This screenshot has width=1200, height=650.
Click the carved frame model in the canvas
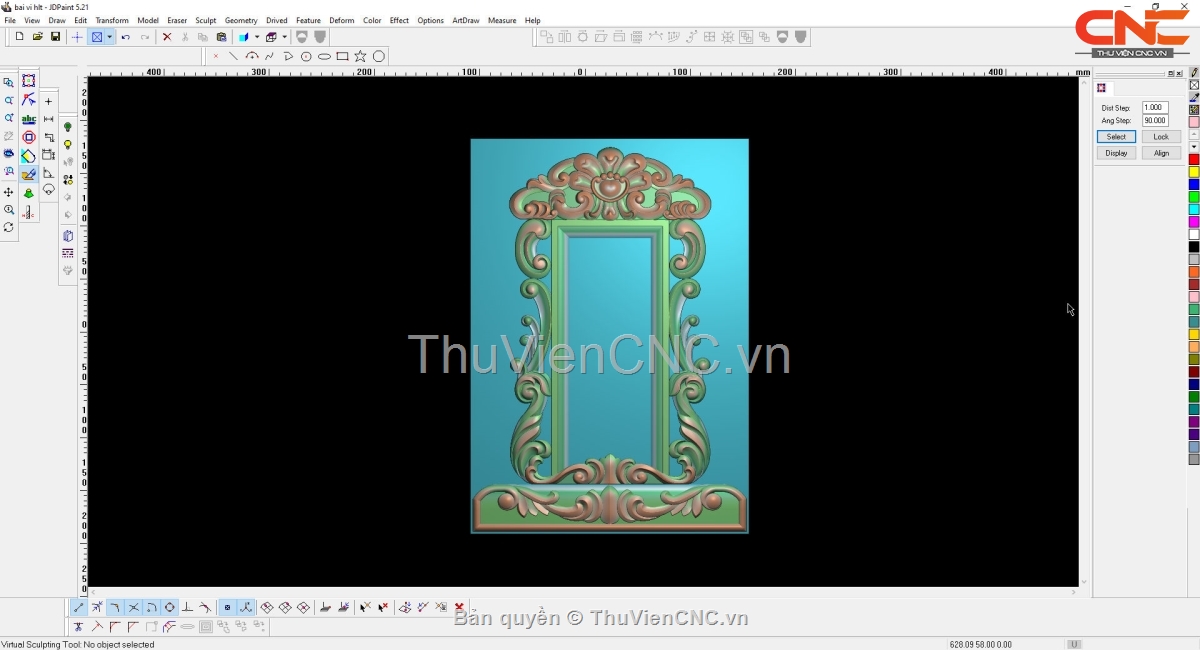609,336
